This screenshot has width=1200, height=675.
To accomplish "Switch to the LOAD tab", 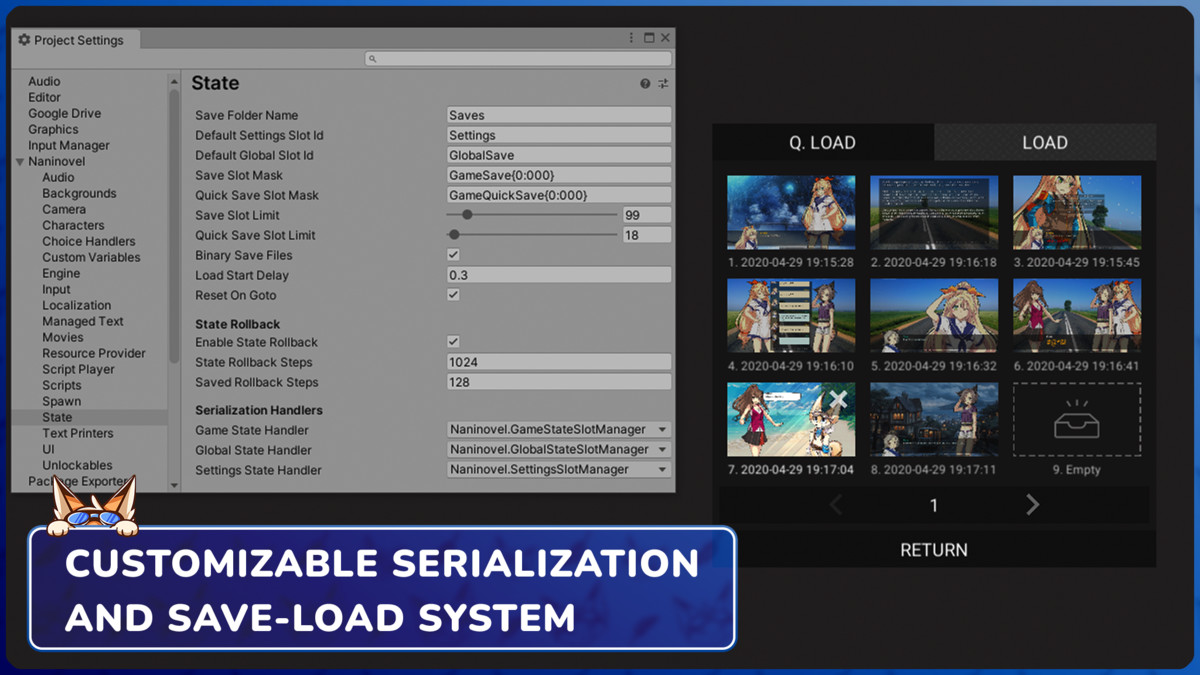I will pyautogui.click(x=1045, y=142).
